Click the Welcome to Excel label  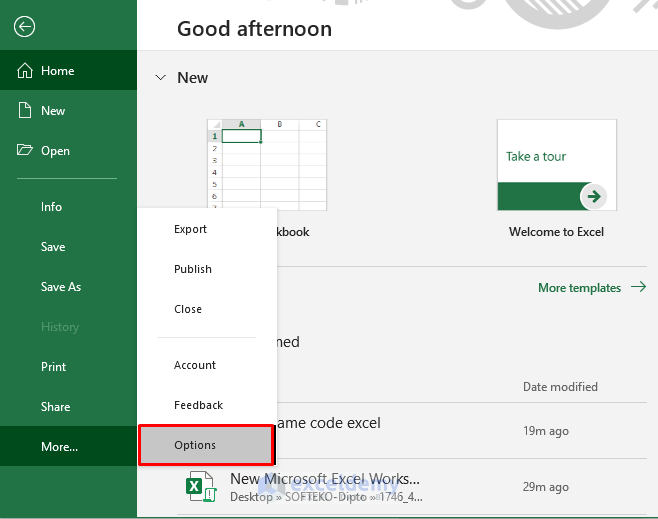coord(556,232)
